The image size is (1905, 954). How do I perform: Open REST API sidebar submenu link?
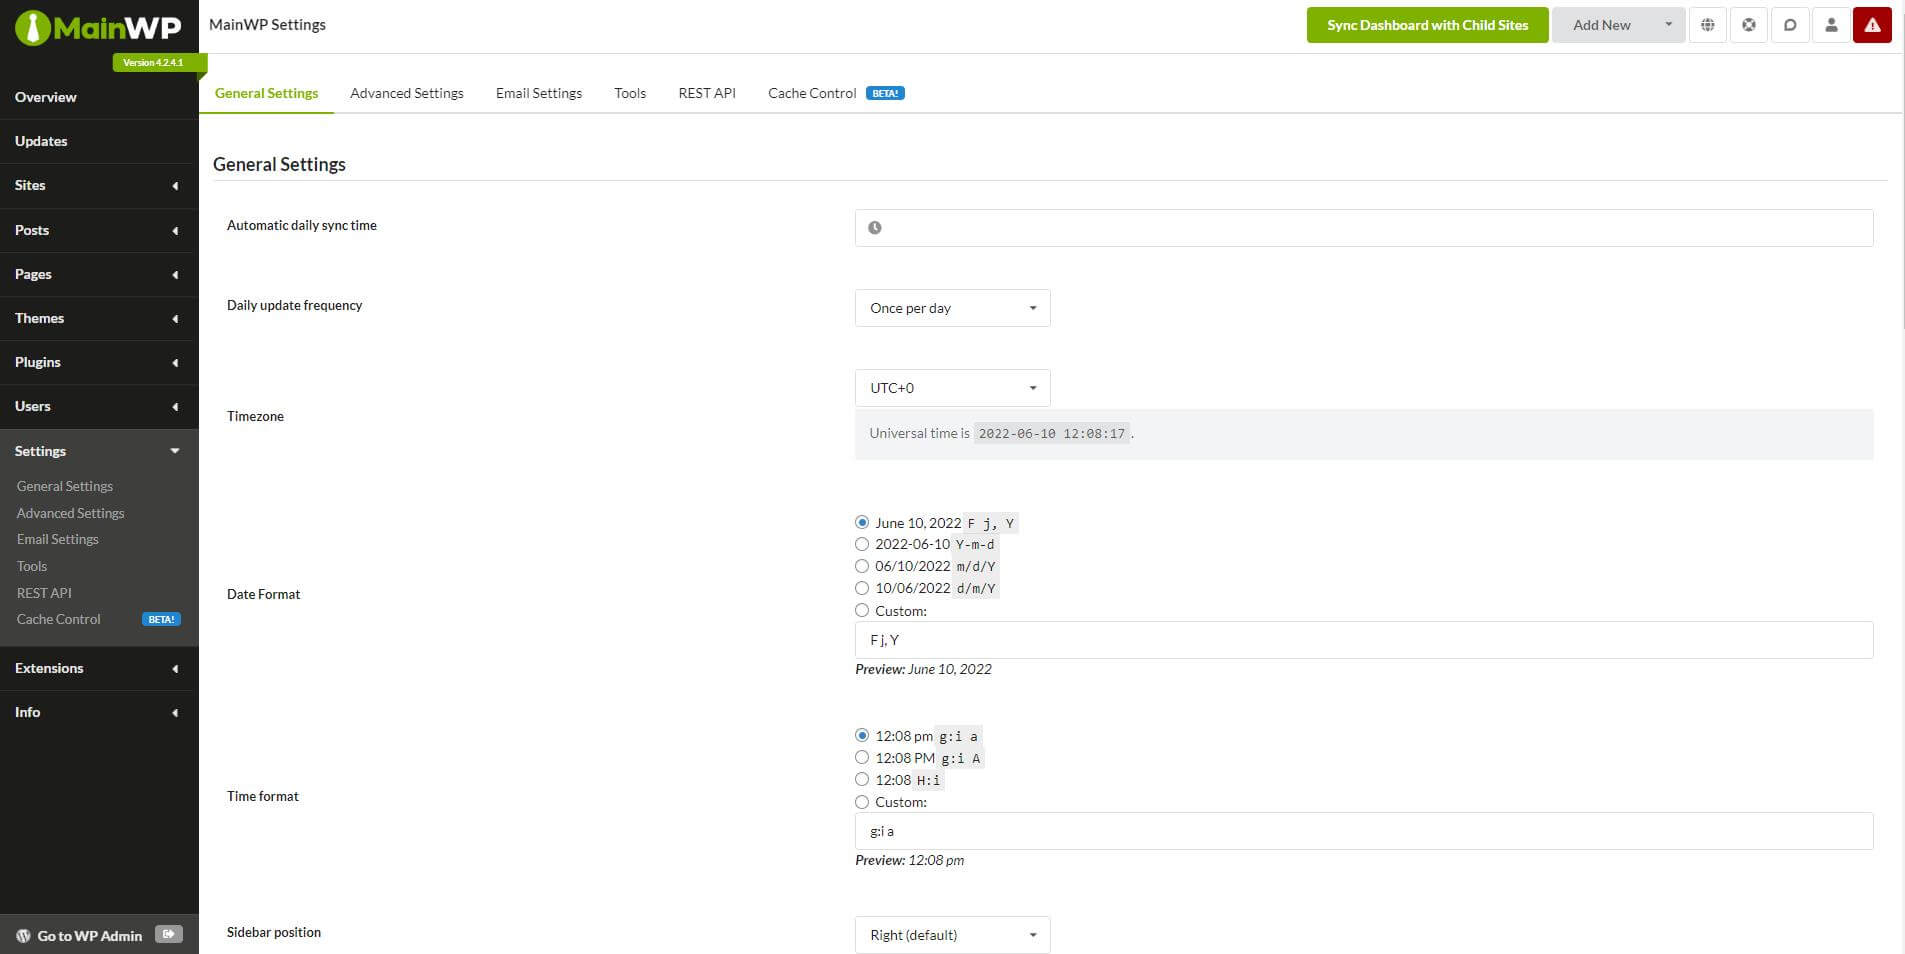click(44, 593)
